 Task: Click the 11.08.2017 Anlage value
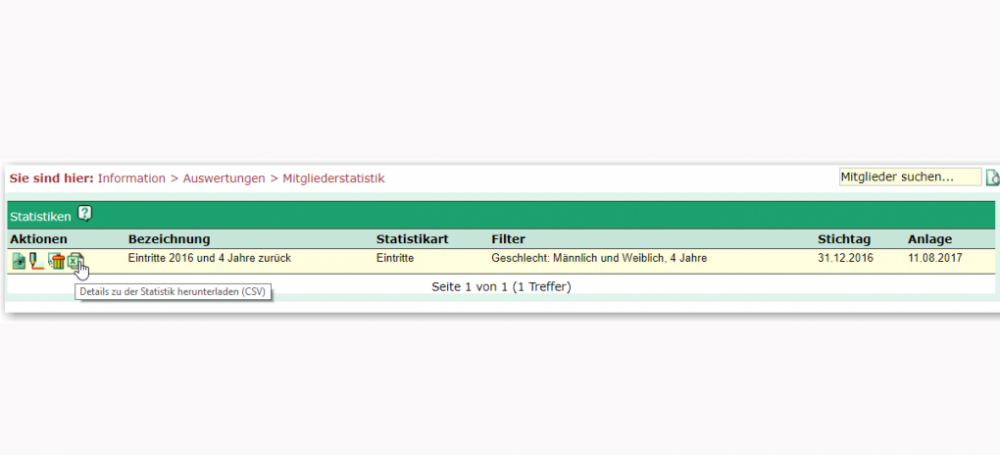point(935,258)
